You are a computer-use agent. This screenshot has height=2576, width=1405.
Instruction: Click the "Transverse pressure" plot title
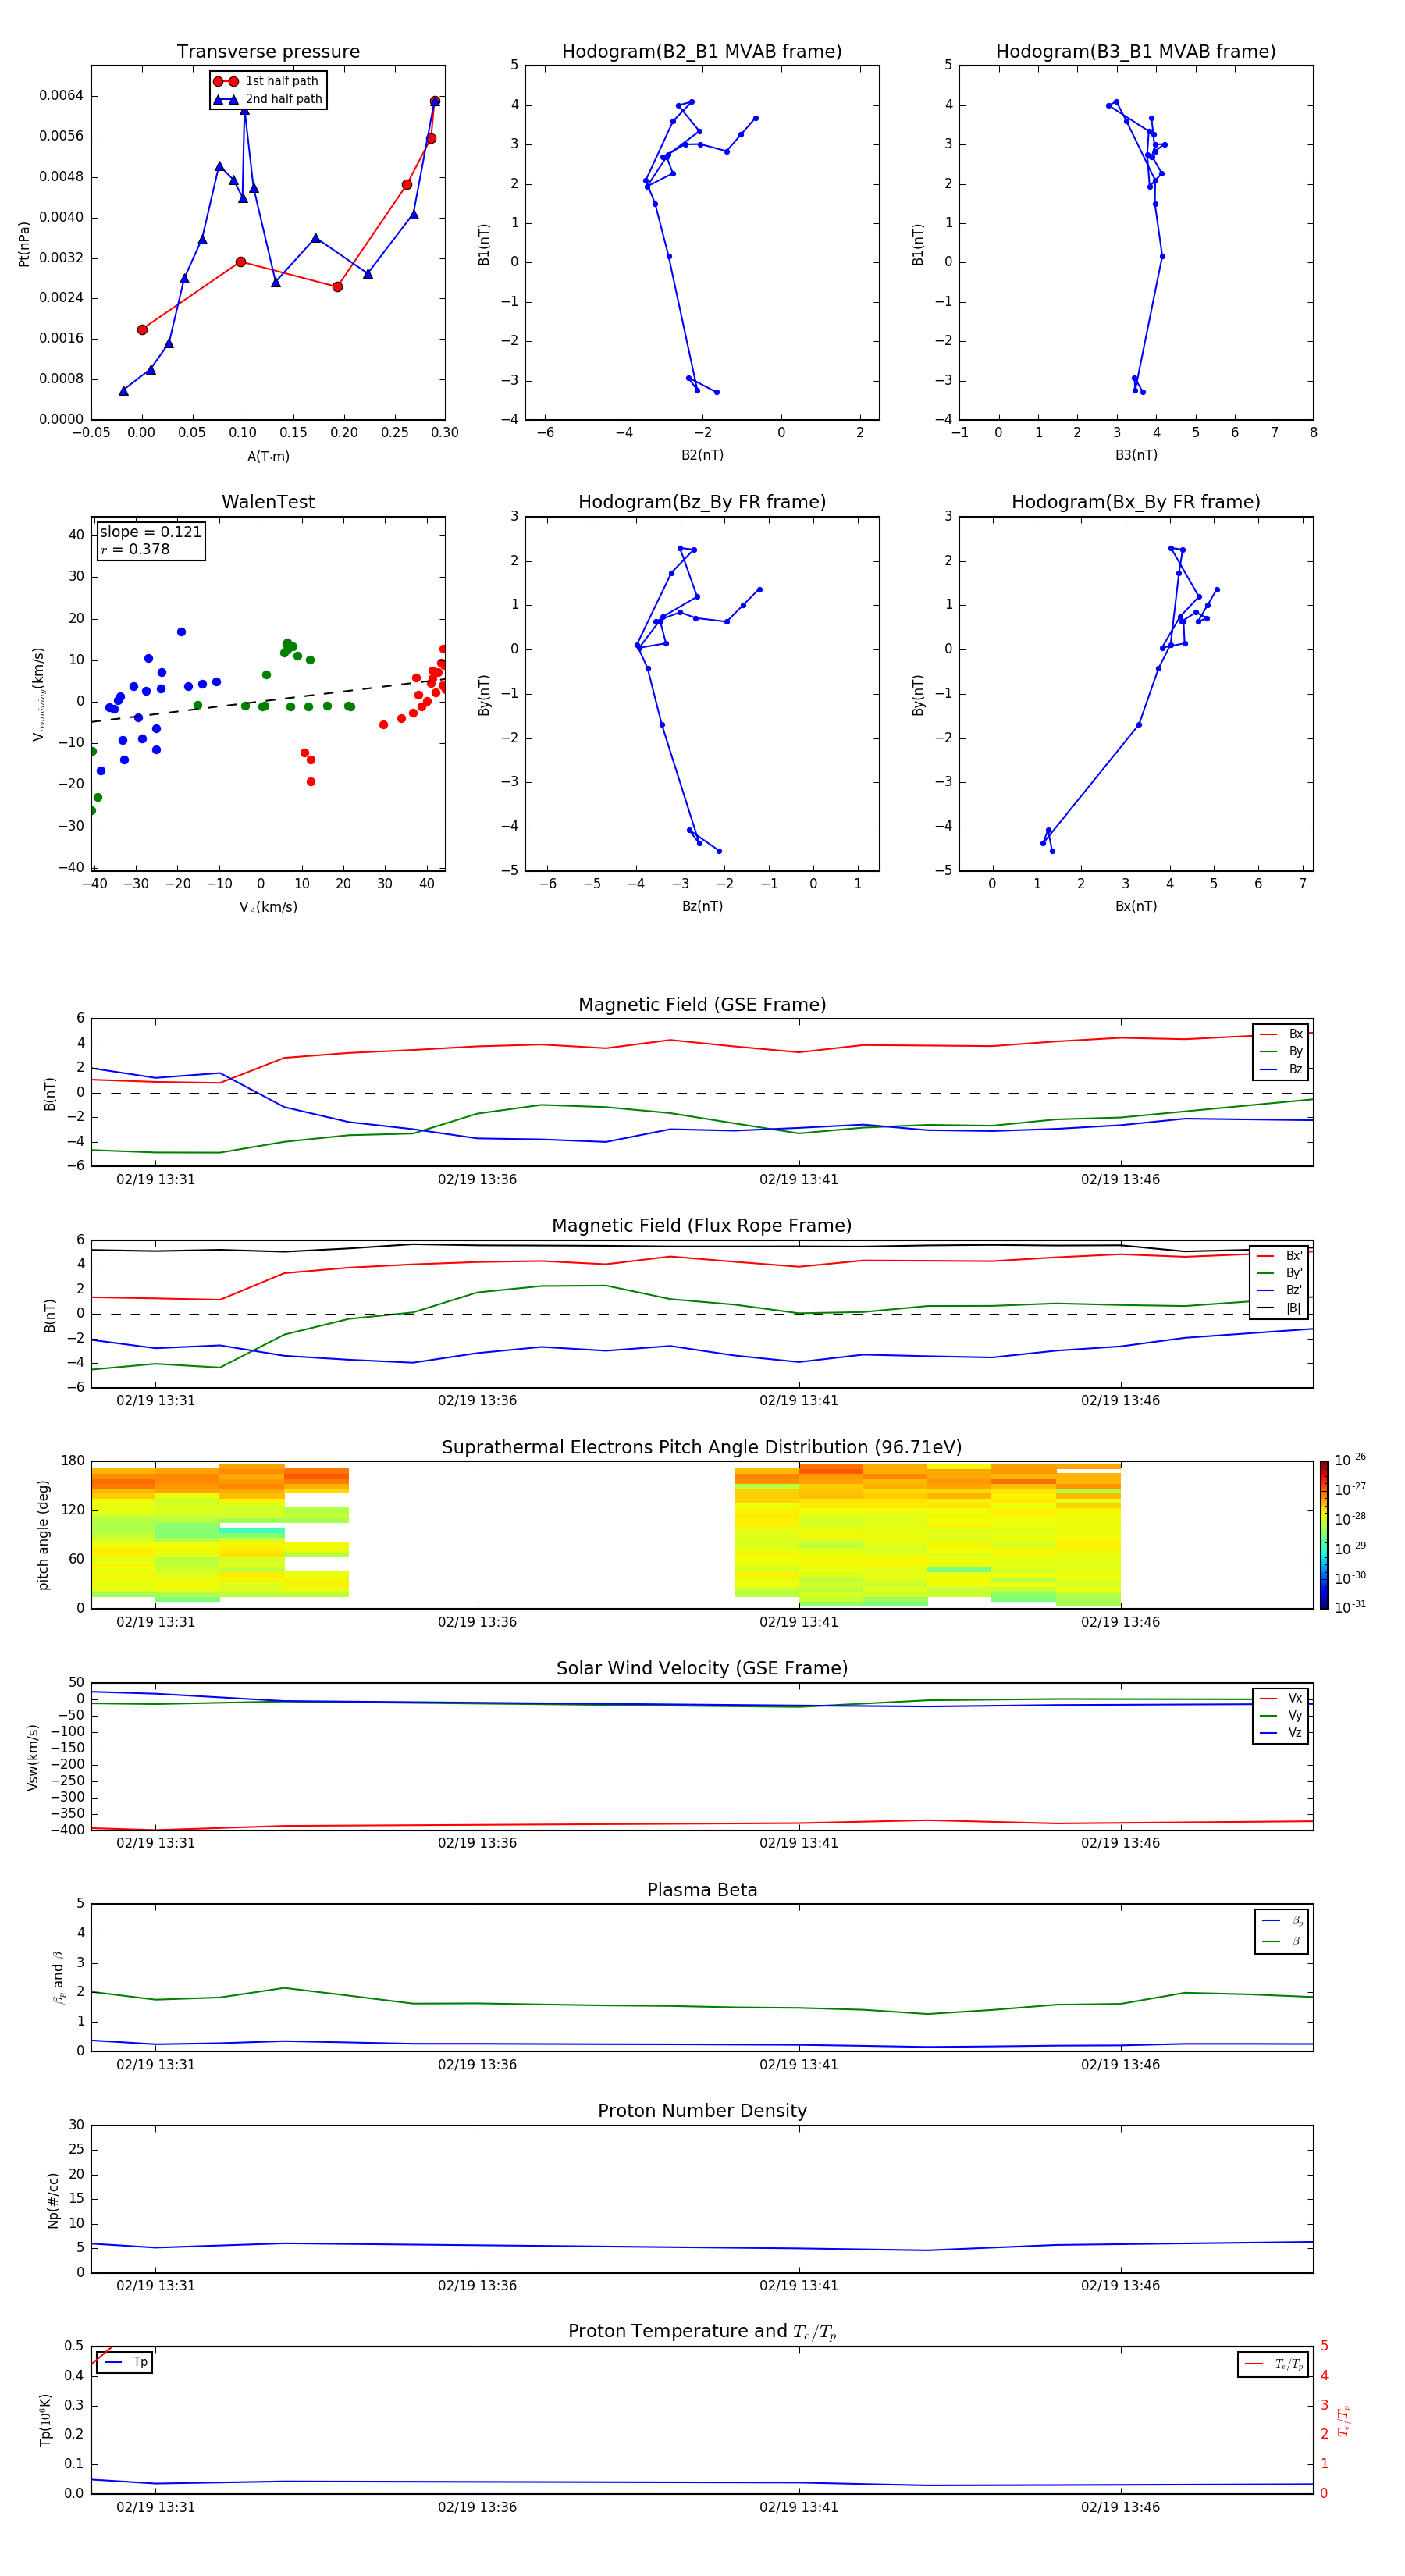[x=268, y=52]
